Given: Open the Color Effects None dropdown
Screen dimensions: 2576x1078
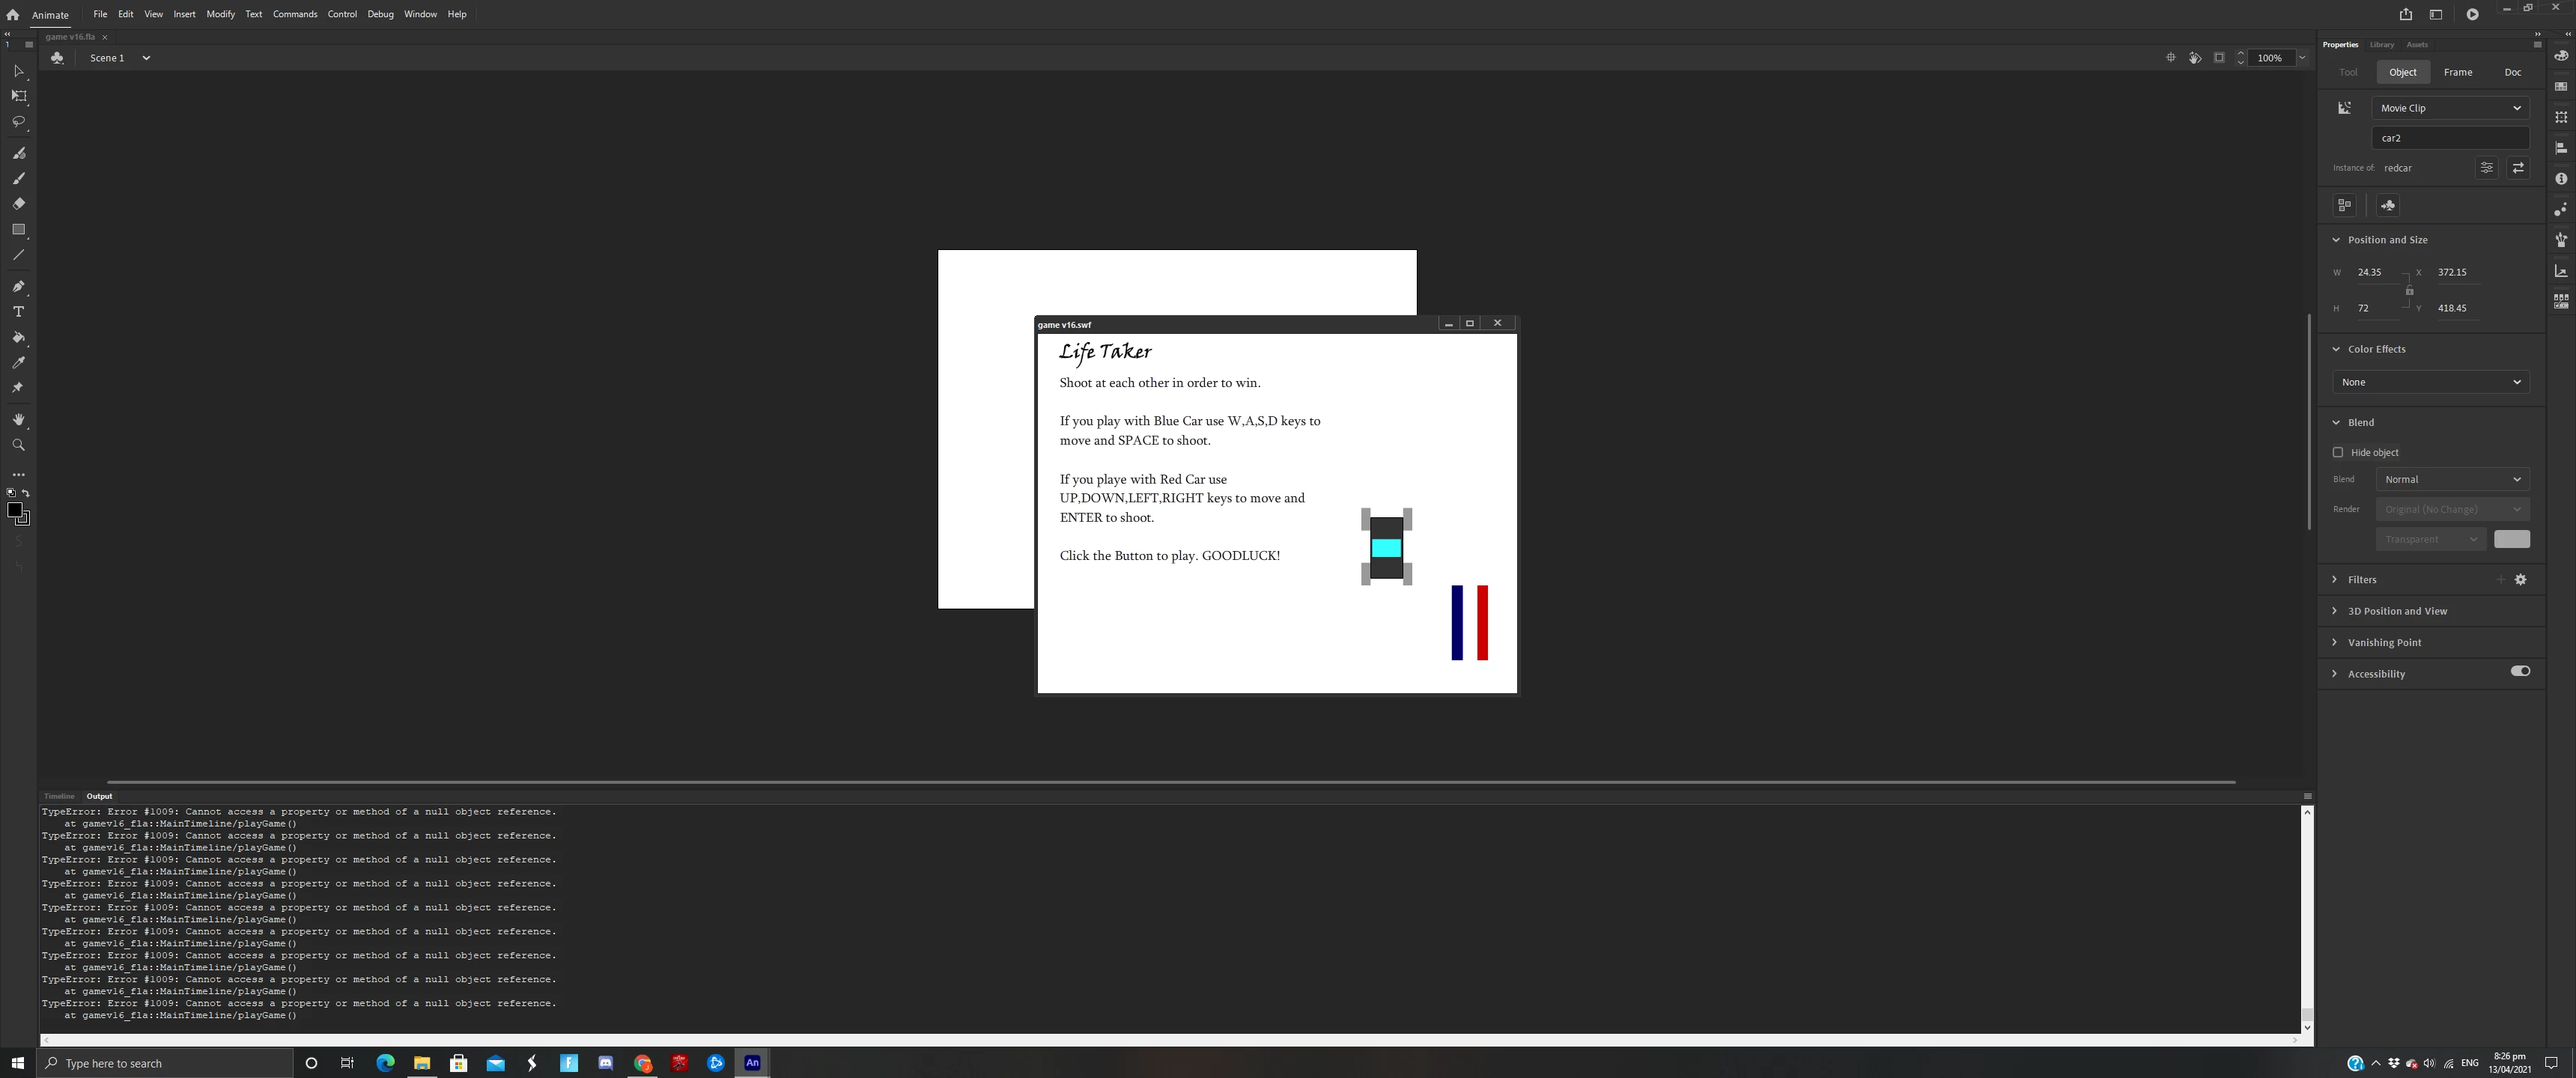Looking at the screenshot, I should click(x=2430, y=382).
